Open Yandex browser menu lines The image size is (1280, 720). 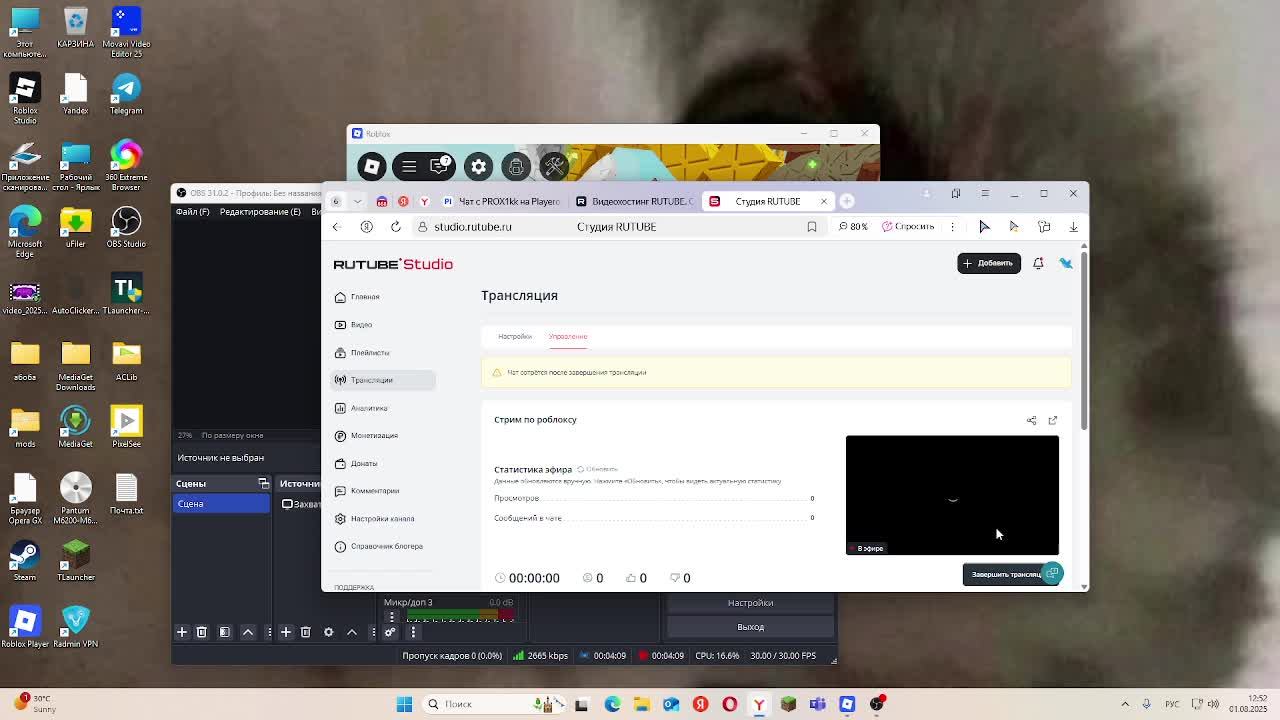[985, 193]
